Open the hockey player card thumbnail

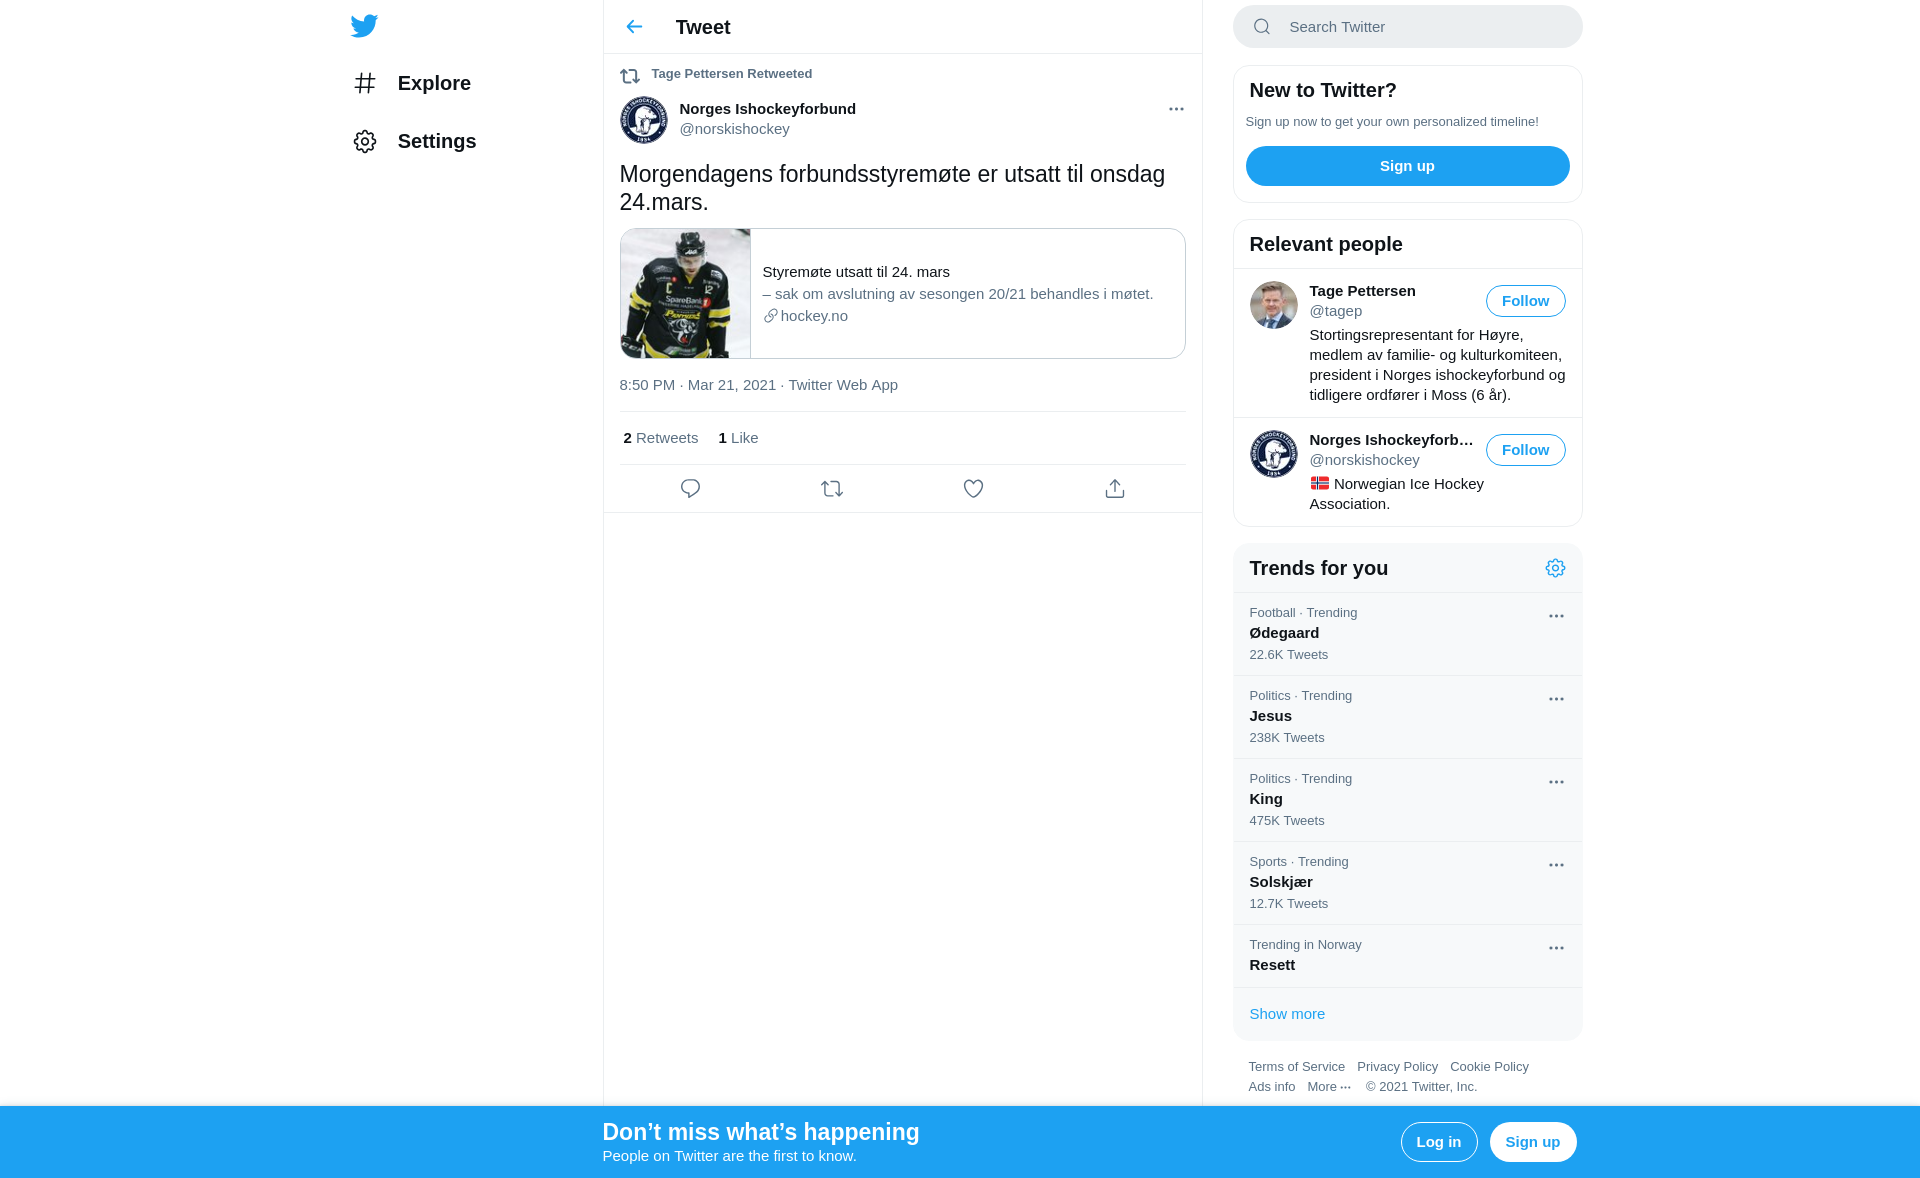[685, 293]
